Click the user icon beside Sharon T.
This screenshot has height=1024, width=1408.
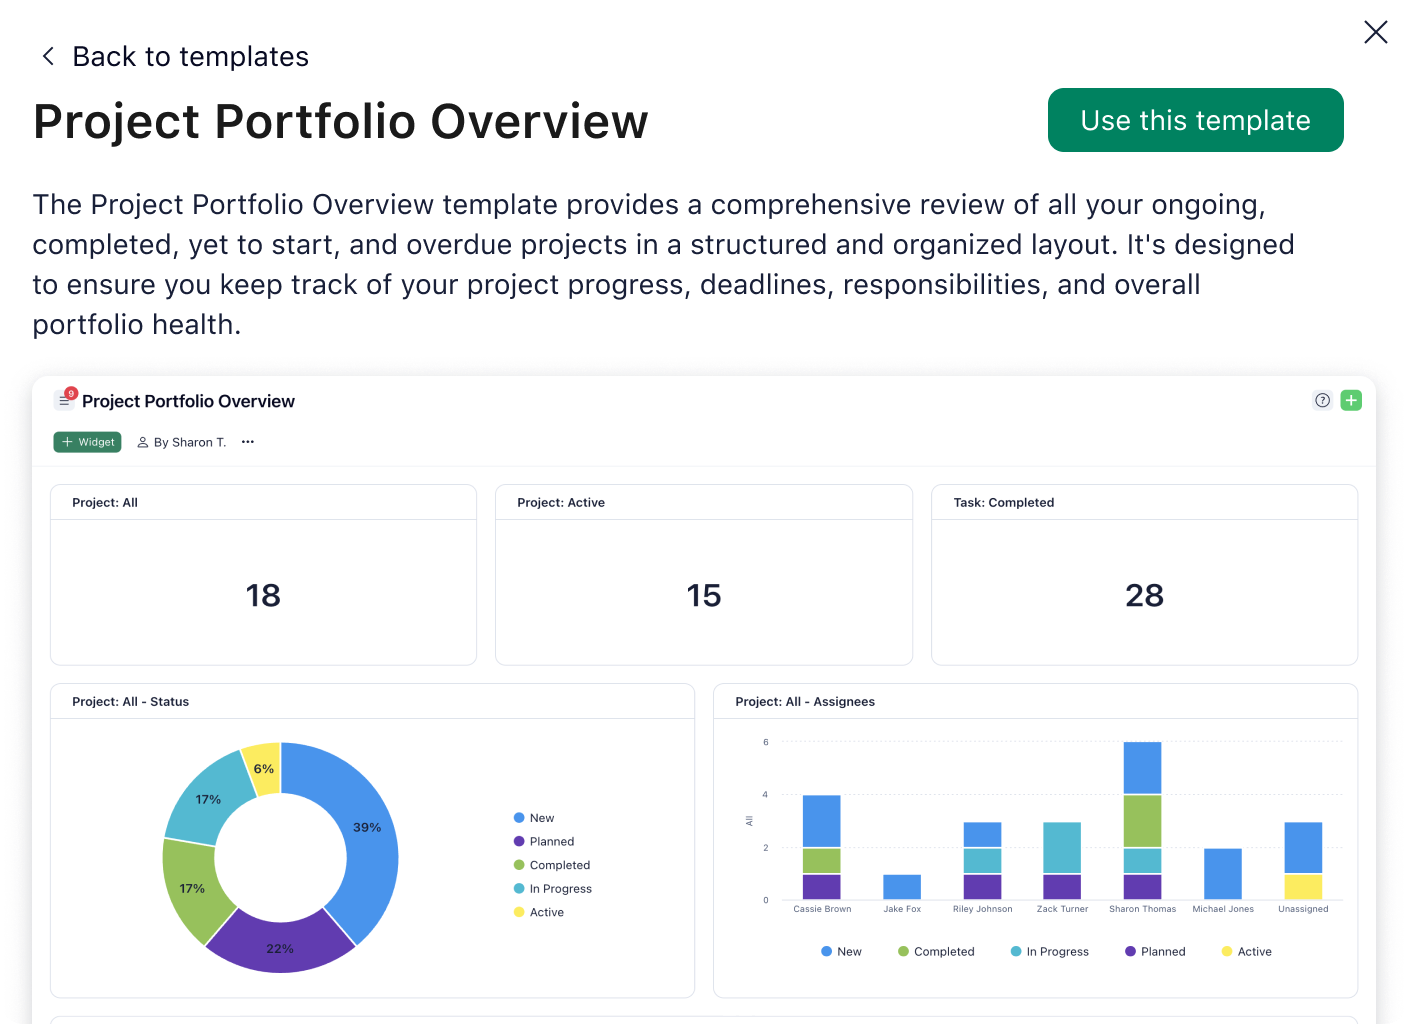(x=145, y=442)
